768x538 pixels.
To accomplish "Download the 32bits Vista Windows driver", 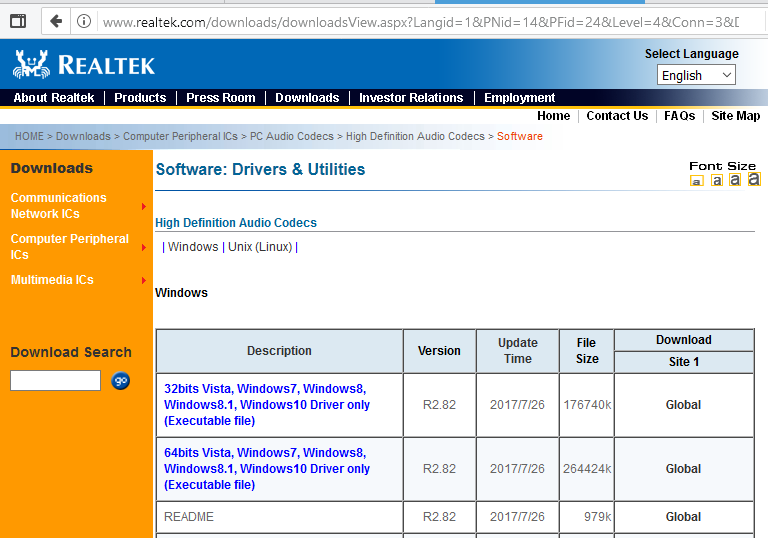I will [267, 405].
